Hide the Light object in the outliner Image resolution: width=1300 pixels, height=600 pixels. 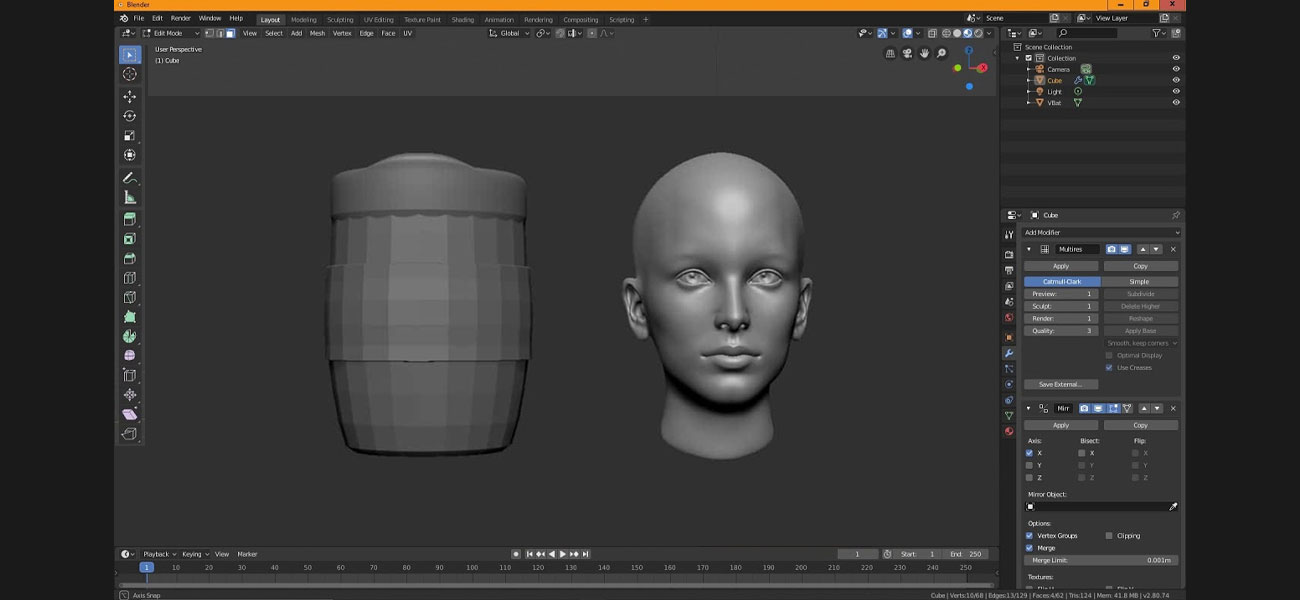tap(1176, 91)
